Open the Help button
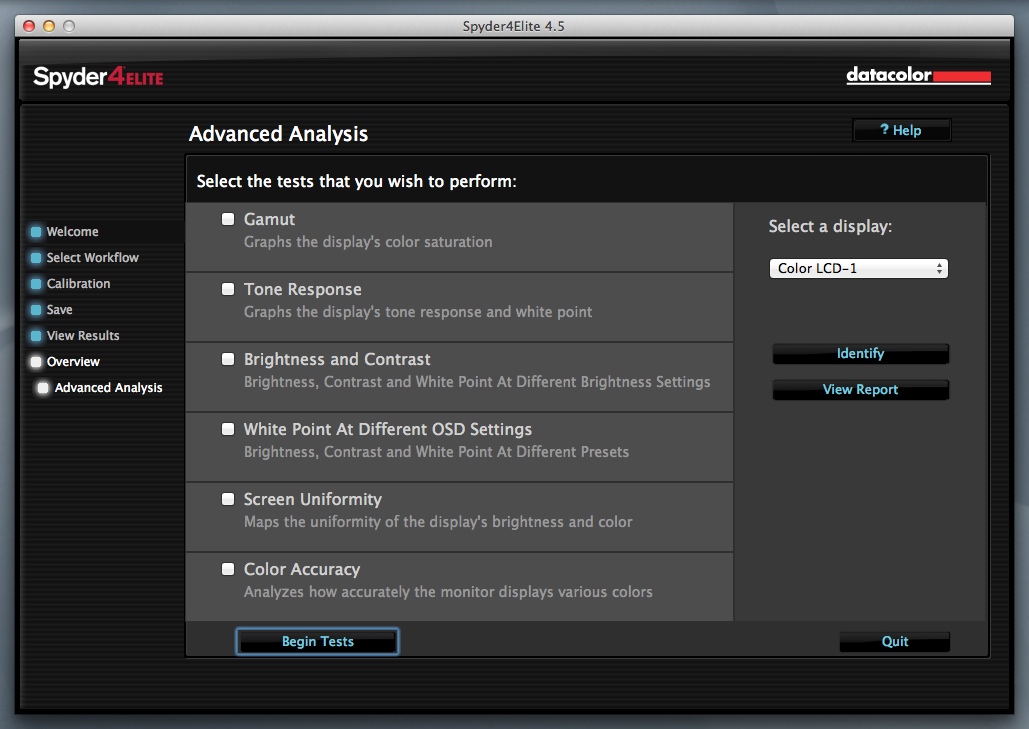 pyautogui.click(x=901, y=131)
